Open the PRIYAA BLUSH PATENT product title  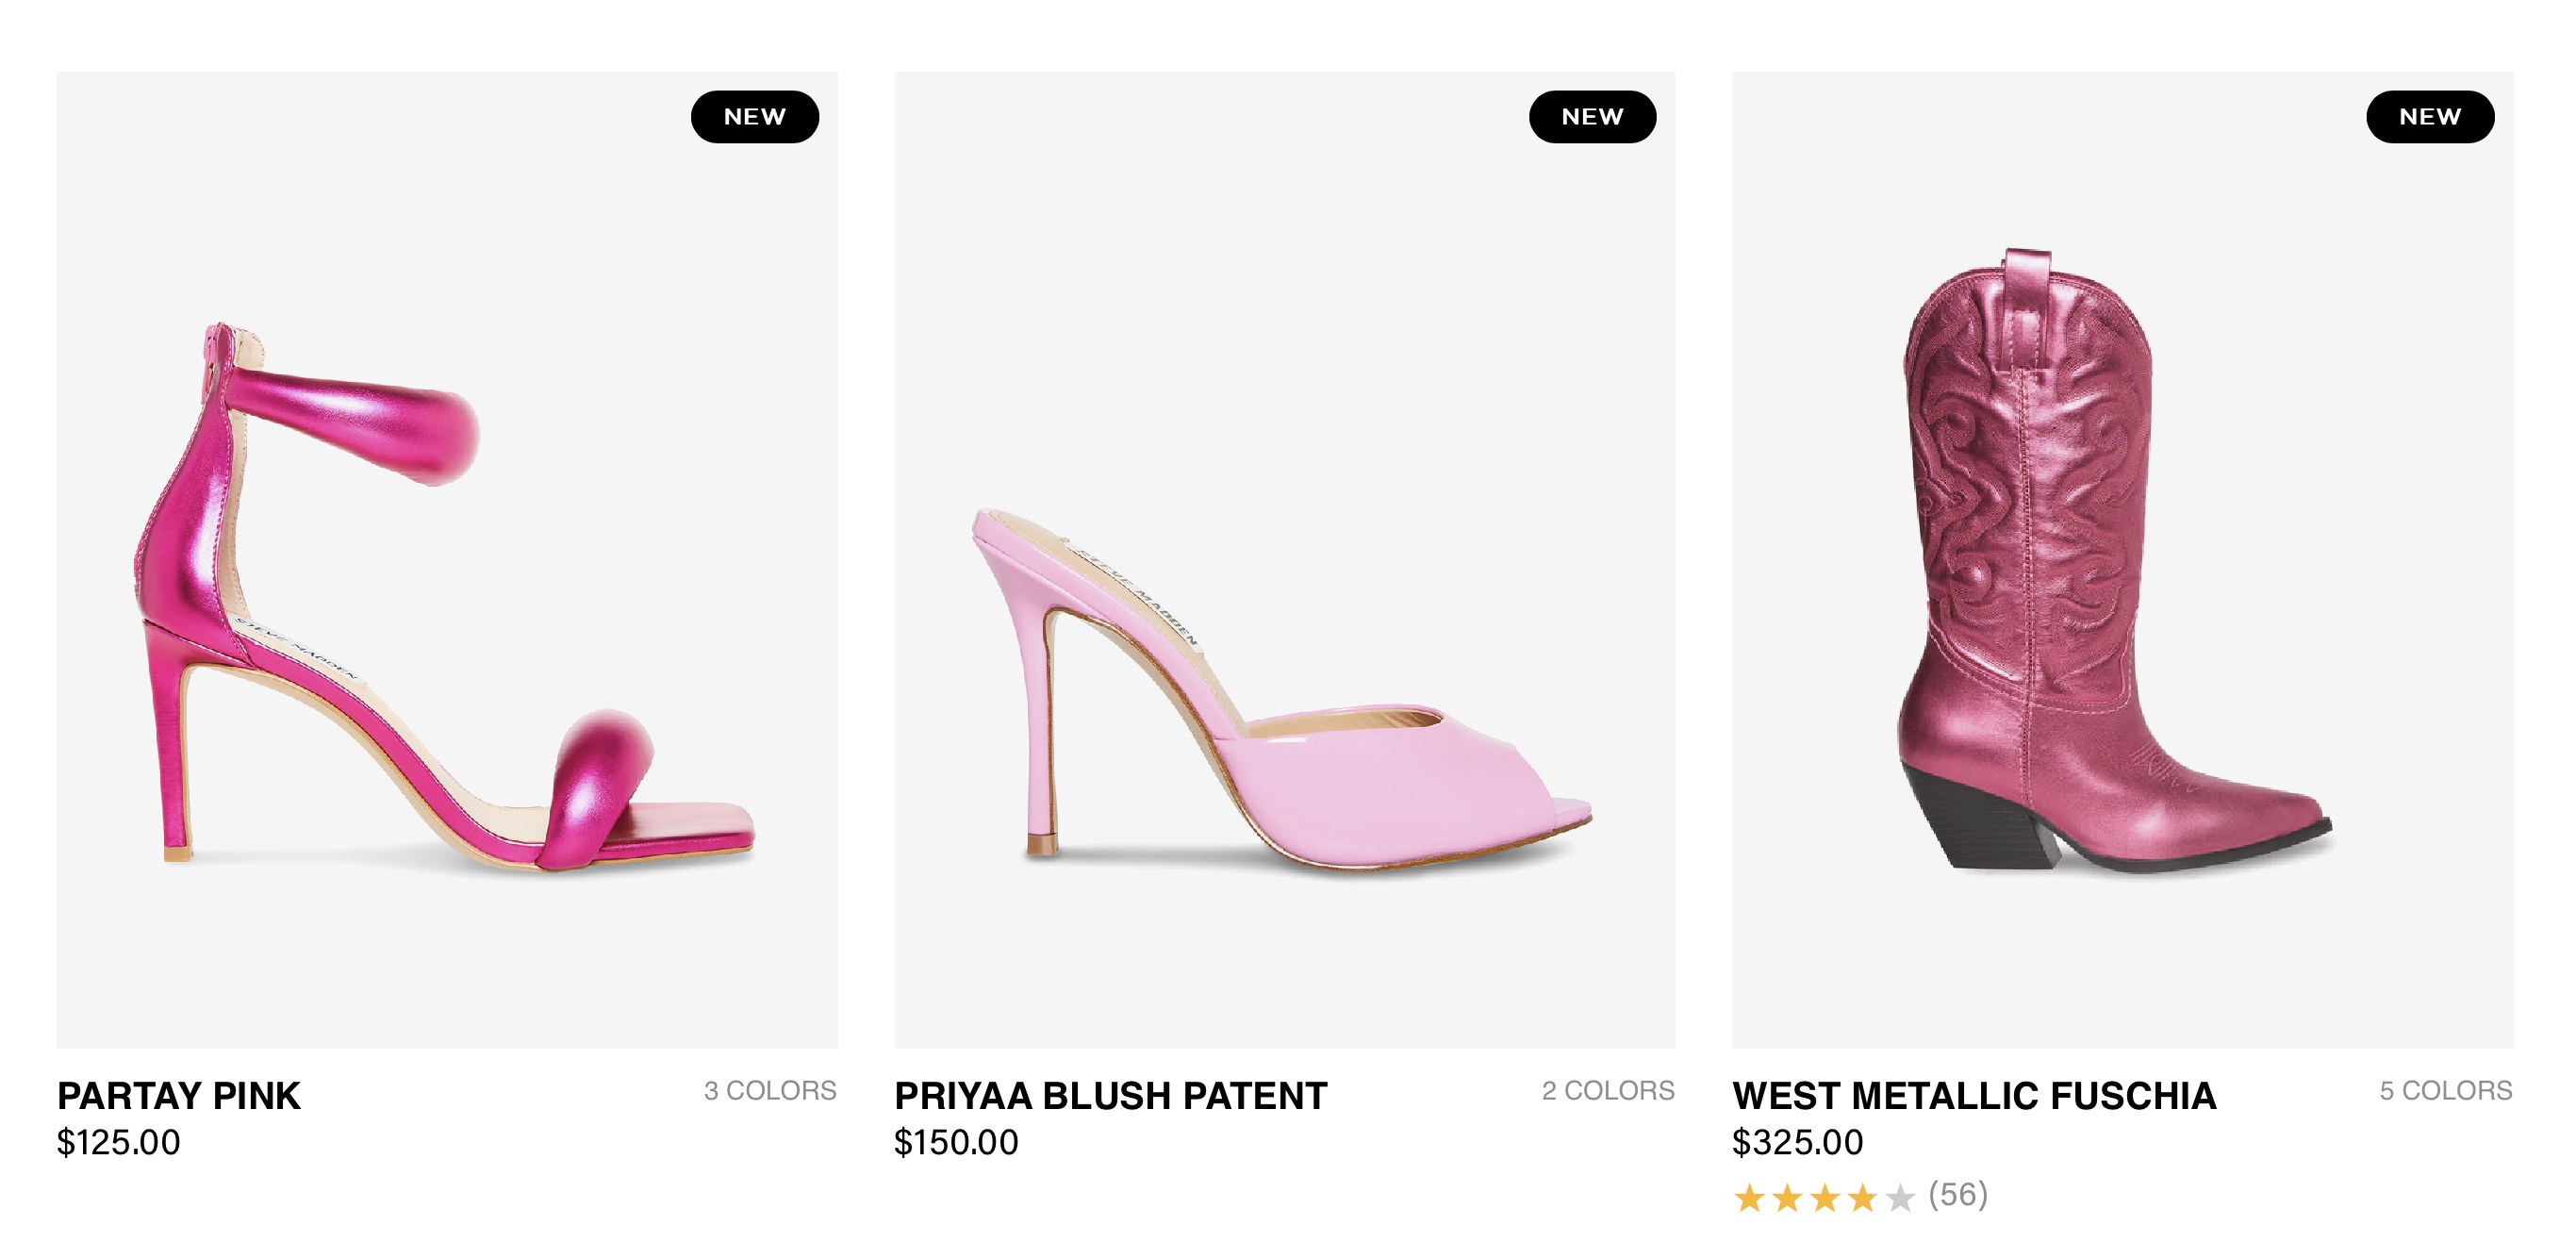[1110, 1096]
